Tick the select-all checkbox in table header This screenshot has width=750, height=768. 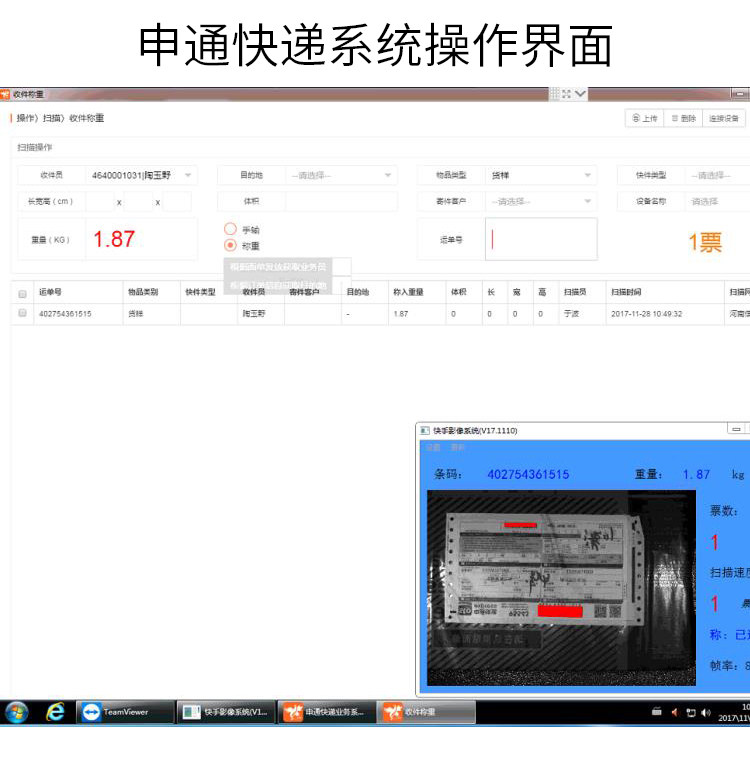(22, 294)
